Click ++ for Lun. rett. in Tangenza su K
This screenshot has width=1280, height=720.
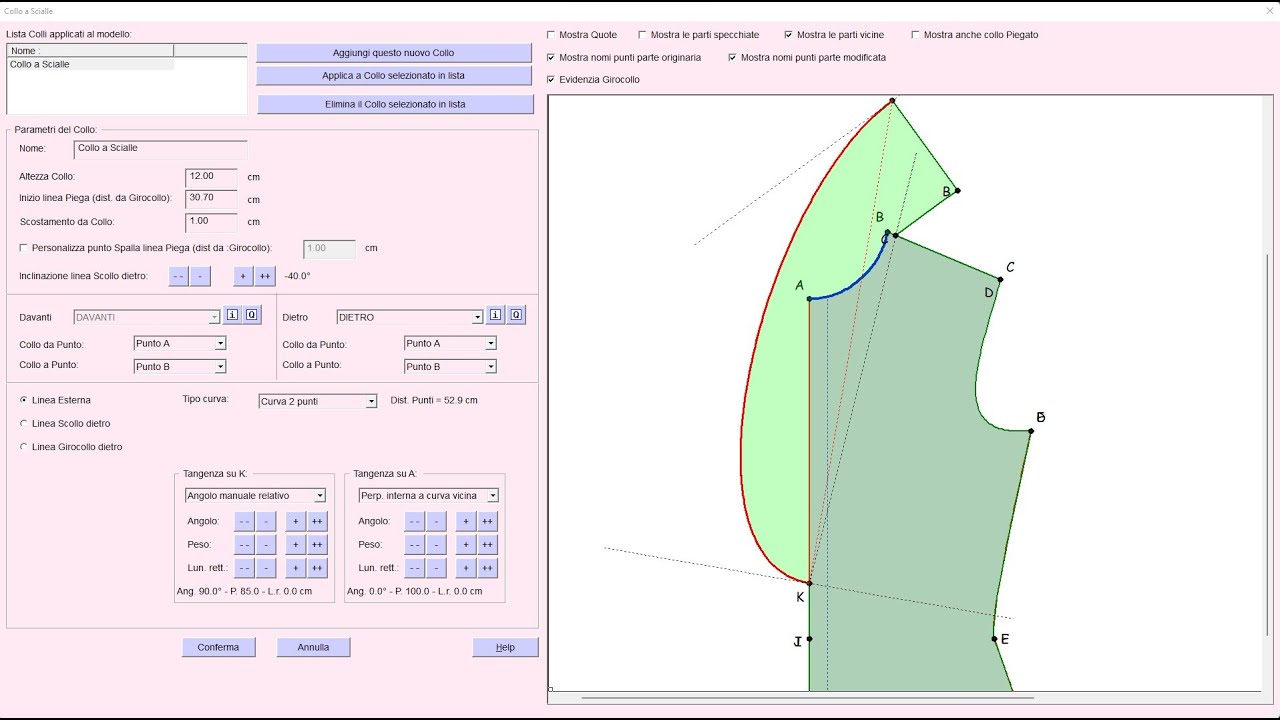pos(317,568)
